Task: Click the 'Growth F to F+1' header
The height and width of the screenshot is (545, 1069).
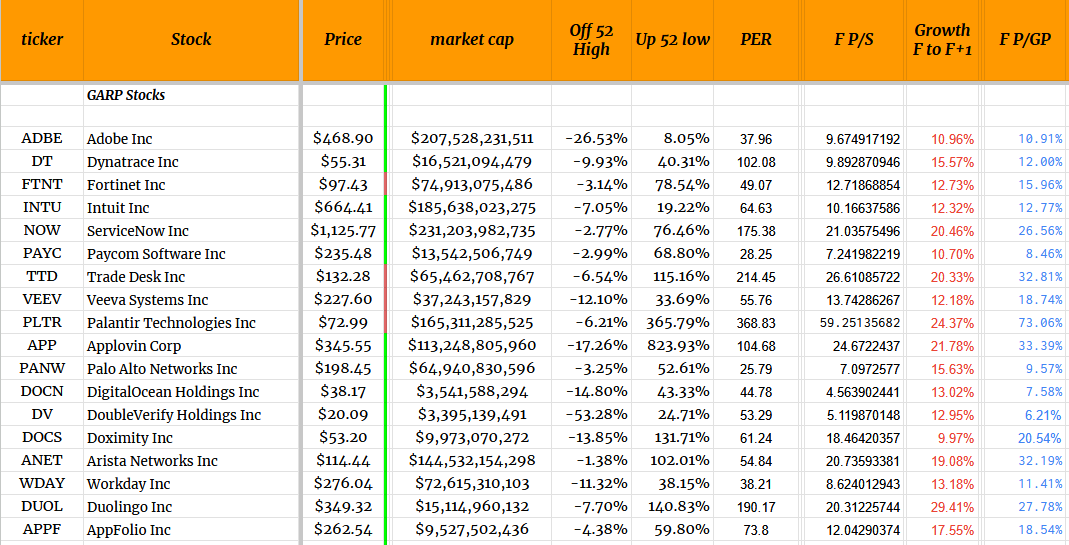Action: click(x=942, y=40)
